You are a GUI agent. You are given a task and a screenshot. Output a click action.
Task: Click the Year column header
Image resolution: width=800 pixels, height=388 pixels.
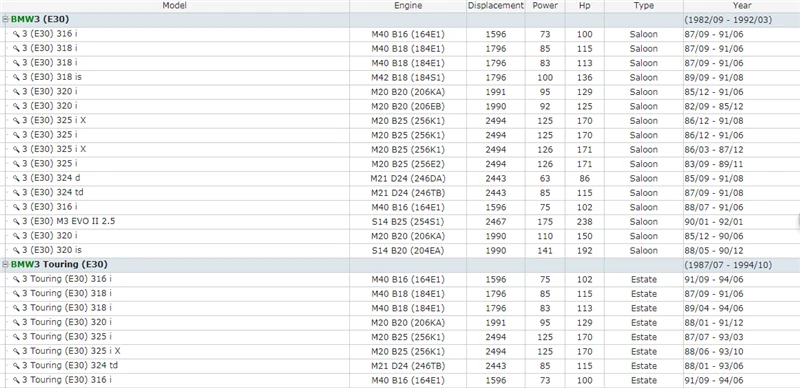tap(742, 6)
